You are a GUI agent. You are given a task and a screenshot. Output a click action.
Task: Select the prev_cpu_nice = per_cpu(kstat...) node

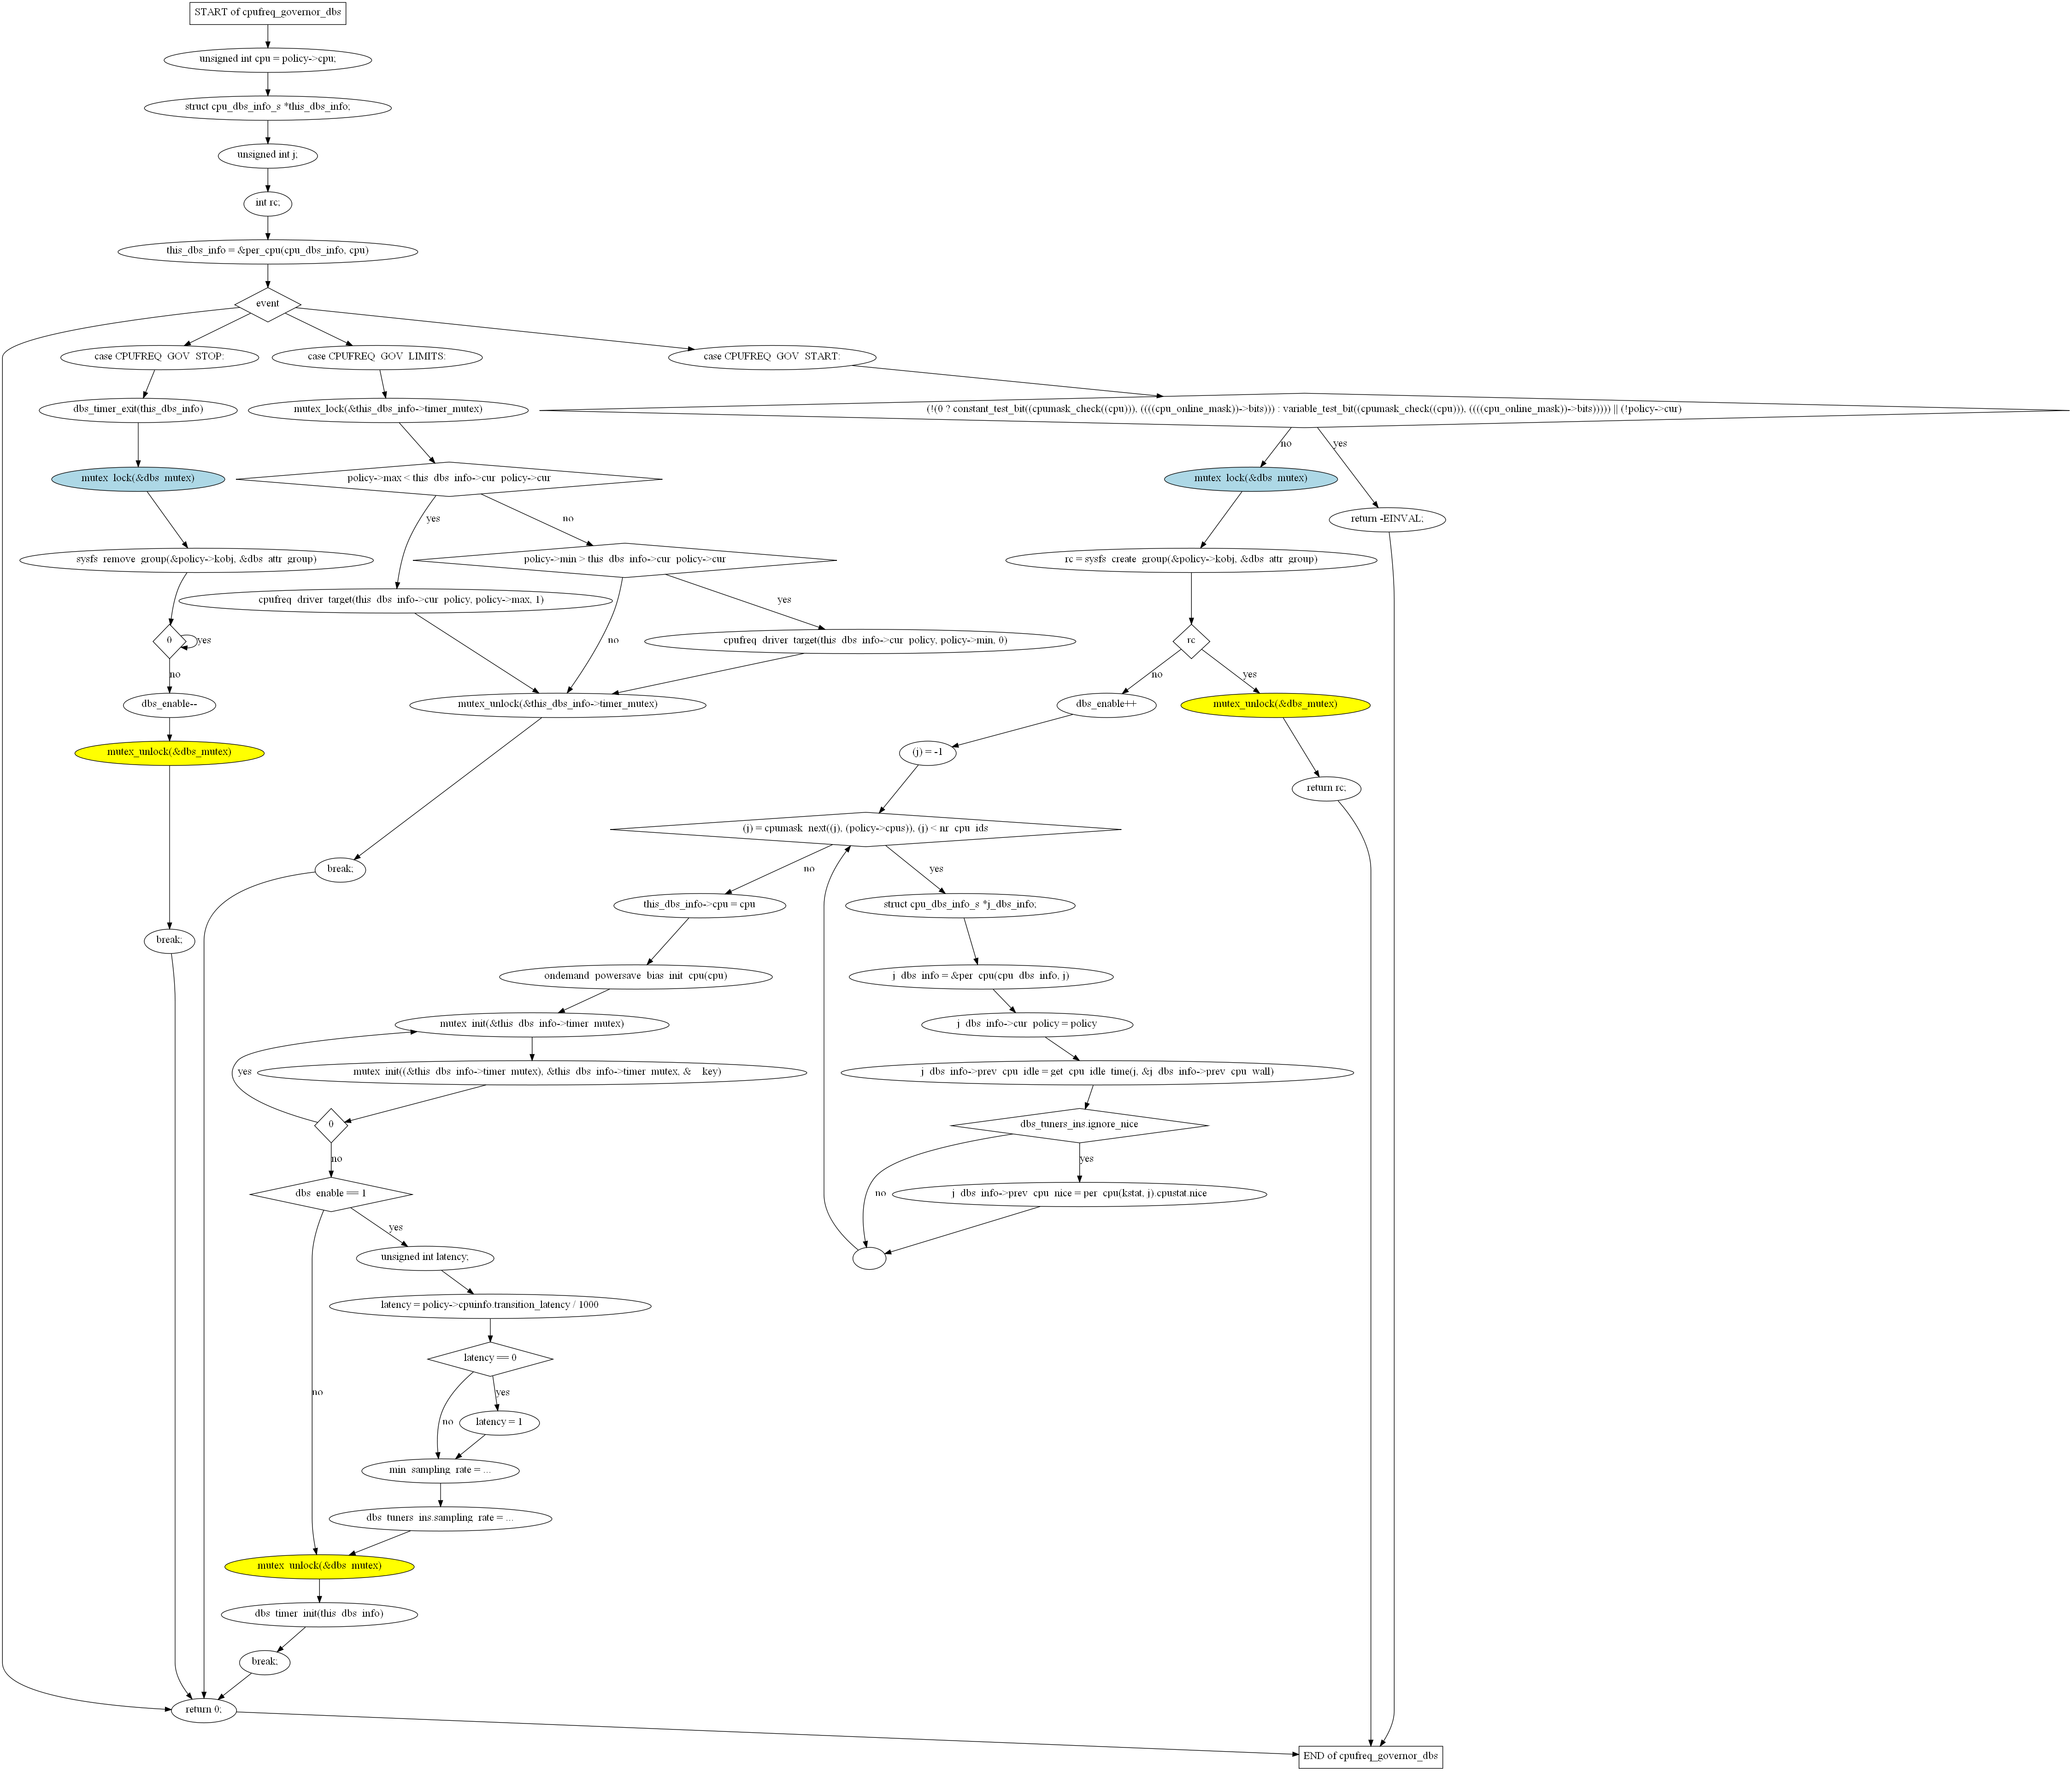coord(1079,1195)
